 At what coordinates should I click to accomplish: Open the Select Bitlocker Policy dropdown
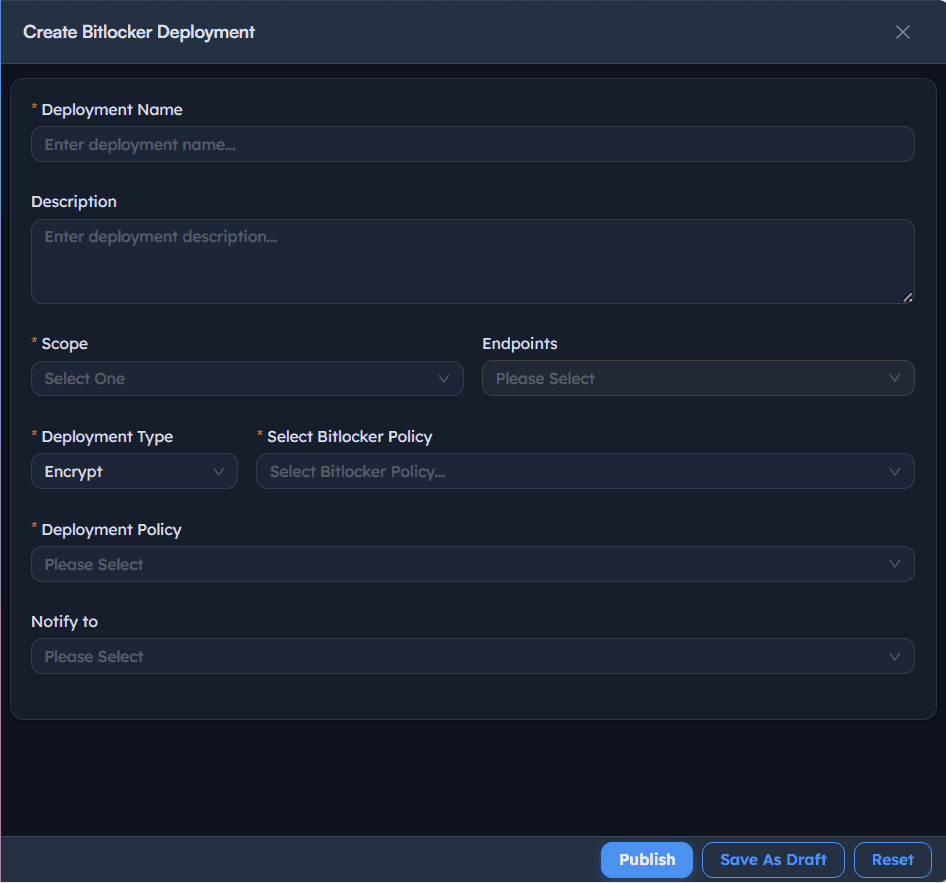(585, 471)
